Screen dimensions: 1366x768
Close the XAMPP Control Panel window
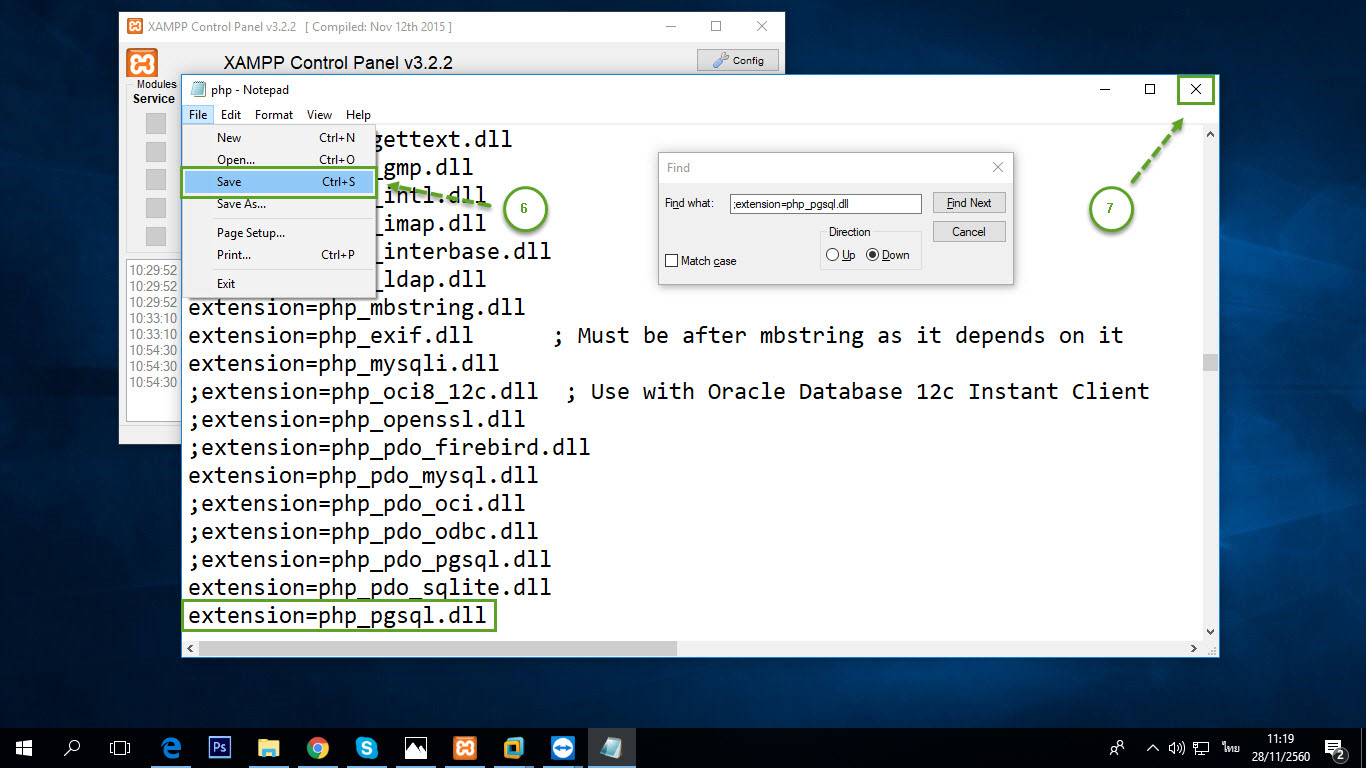coord(762,27)
